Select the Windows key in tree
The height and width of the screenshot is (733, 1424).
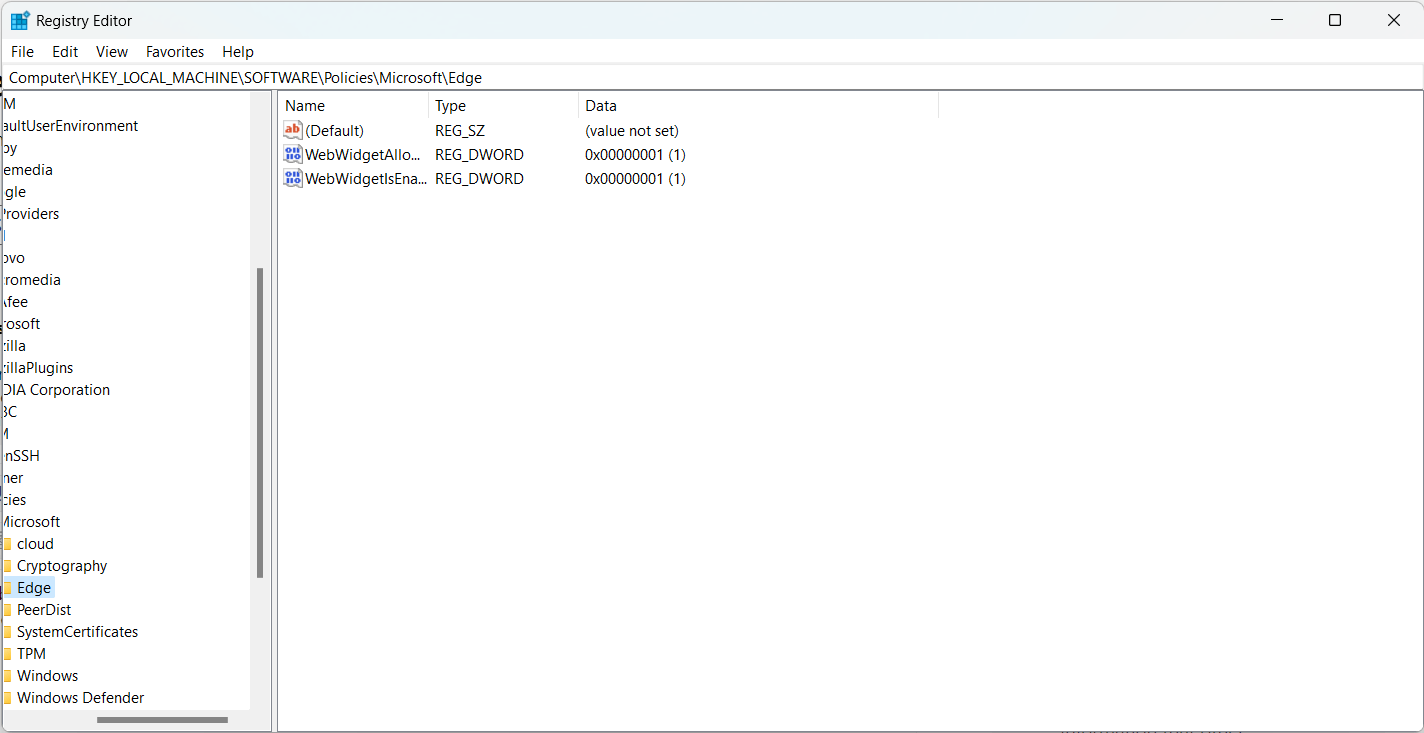(47, 676)
